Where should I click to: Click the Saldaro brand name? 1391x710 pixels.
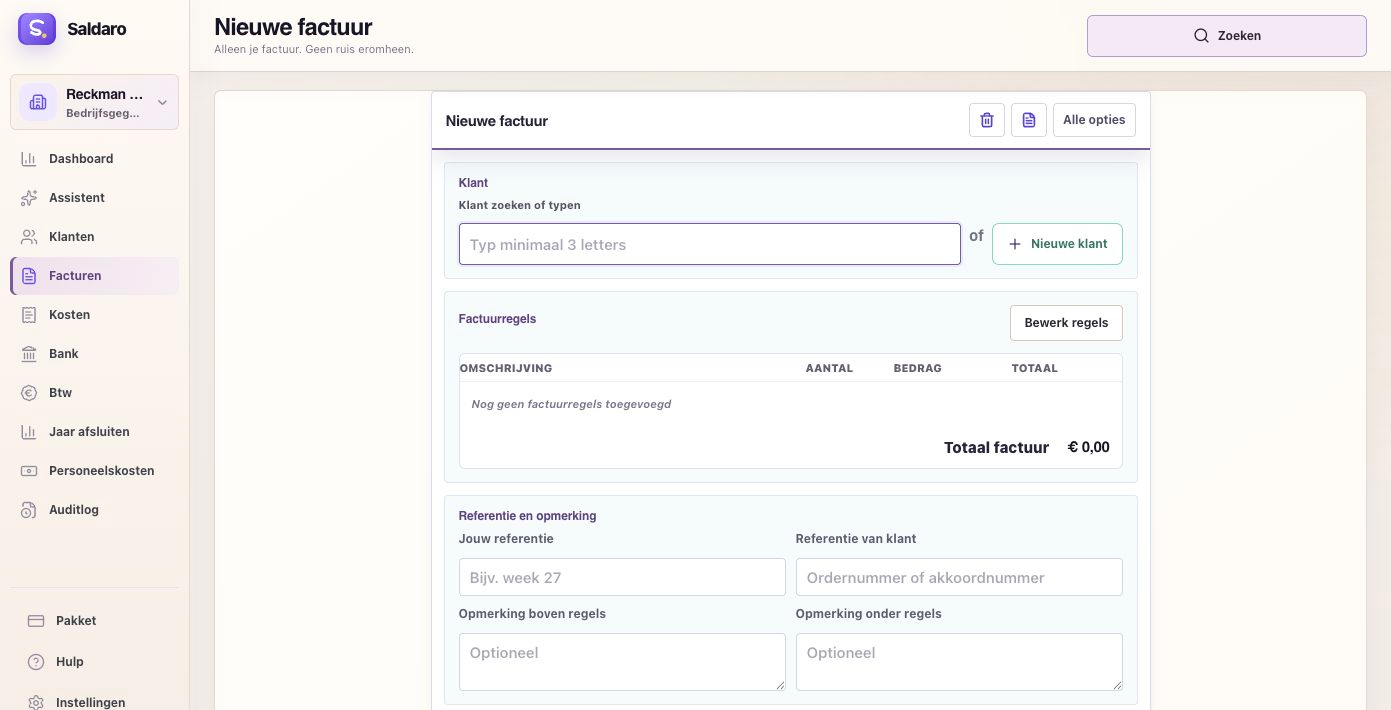point(97,29)
